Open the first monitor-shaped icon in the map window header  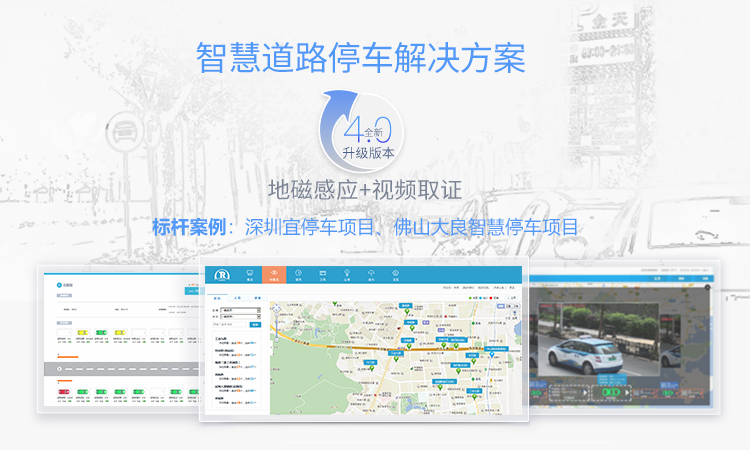click(x=250, y=275)
